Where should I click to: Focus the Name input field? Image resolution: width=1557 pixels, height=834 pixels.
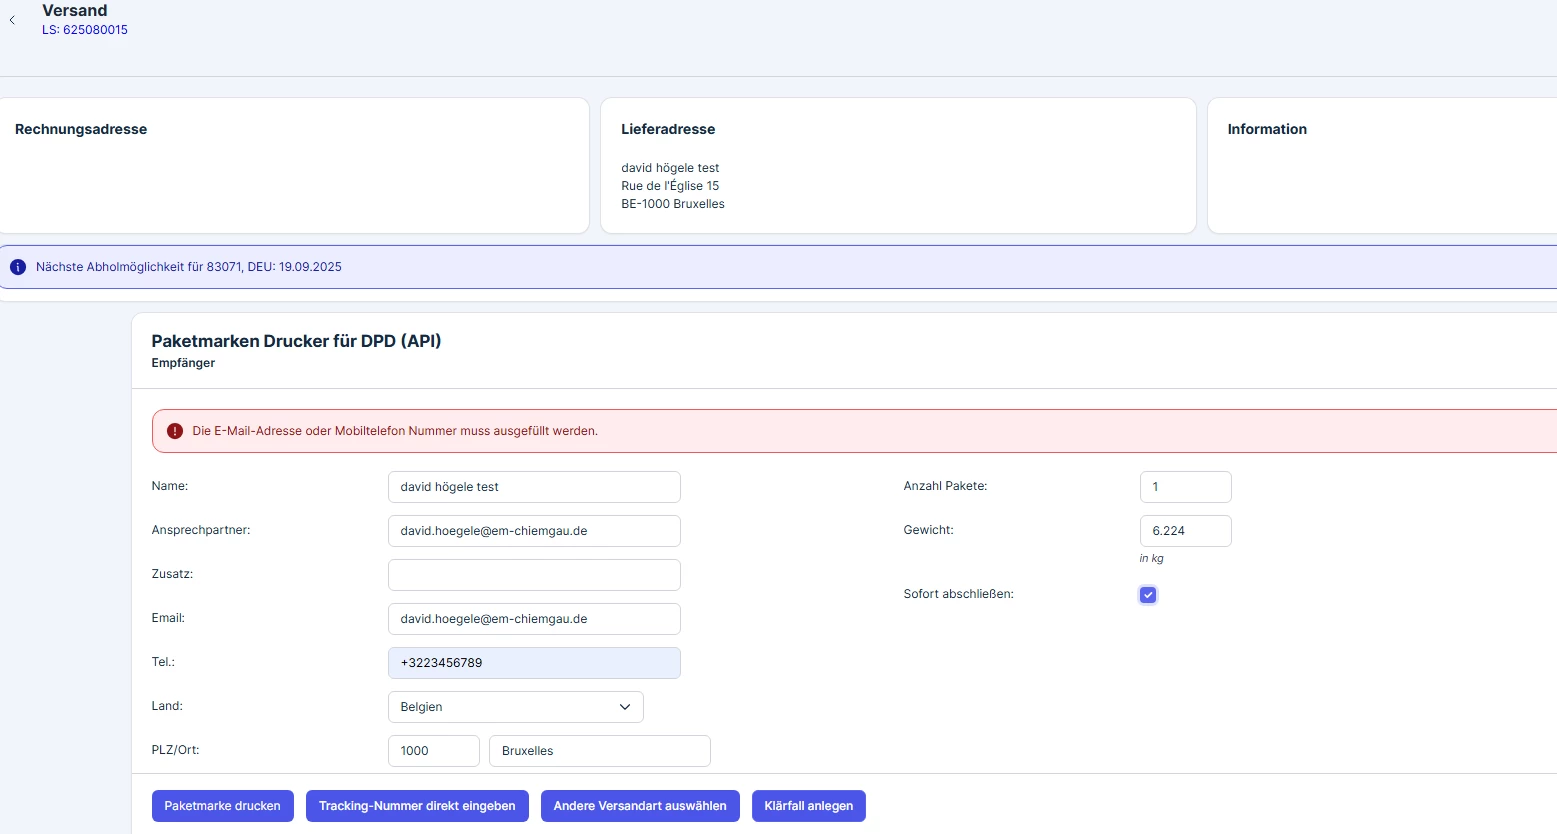pyautogui.click(x=534, y=487)
